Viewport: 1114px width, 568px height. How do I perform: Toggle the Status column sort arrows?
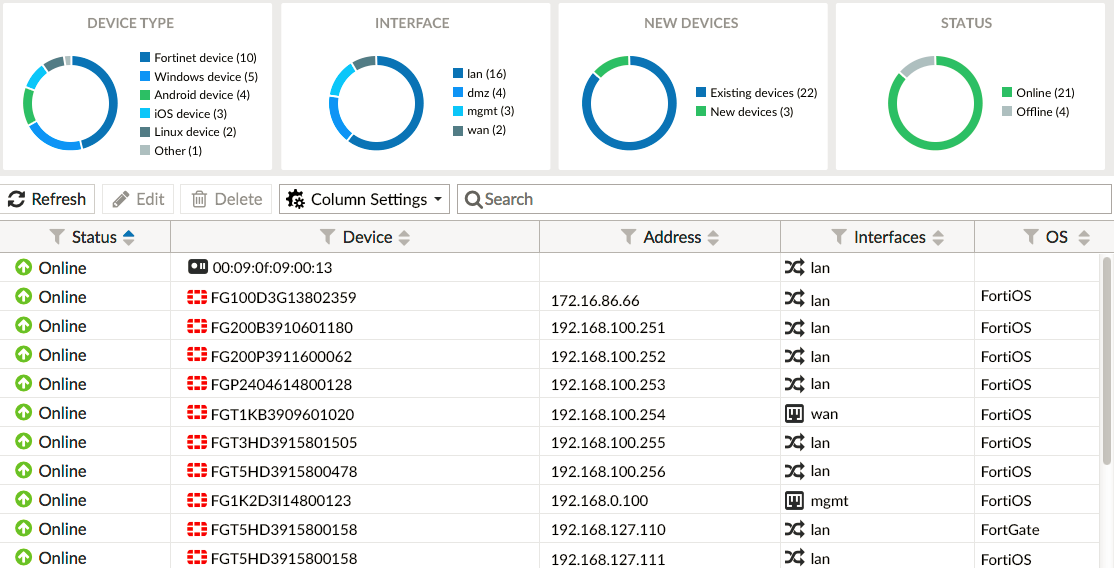tap(129, 238)
